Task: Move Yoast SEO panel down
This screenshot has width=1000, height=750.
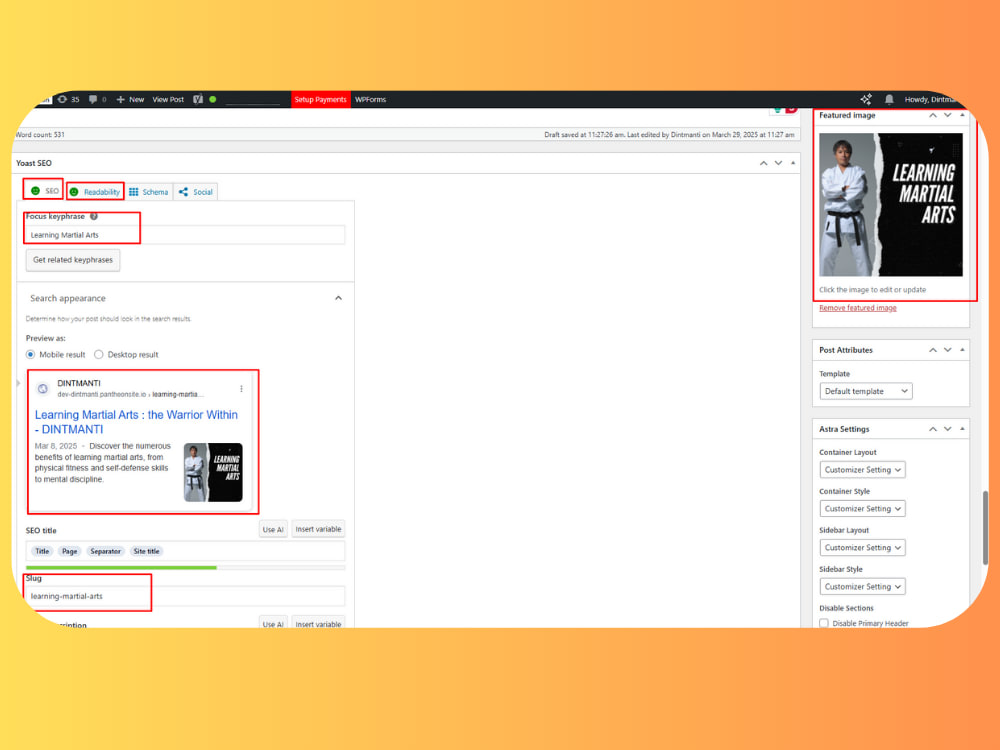Action: tap(778, 163)
